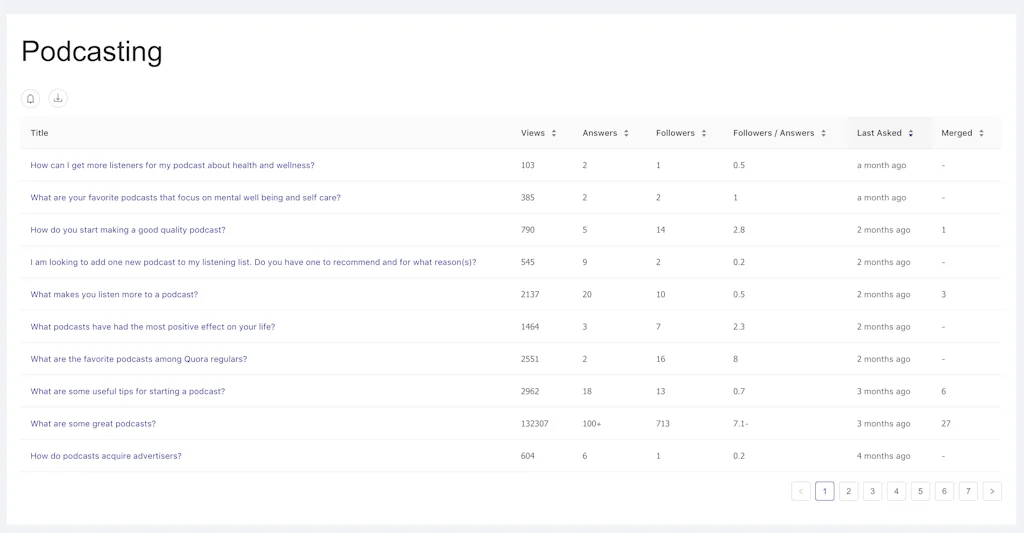Viewport: 1024px width, 533px height.
Task: Open 'What makes you listen more to a podcast?'
Action: (x=114, y=295)
